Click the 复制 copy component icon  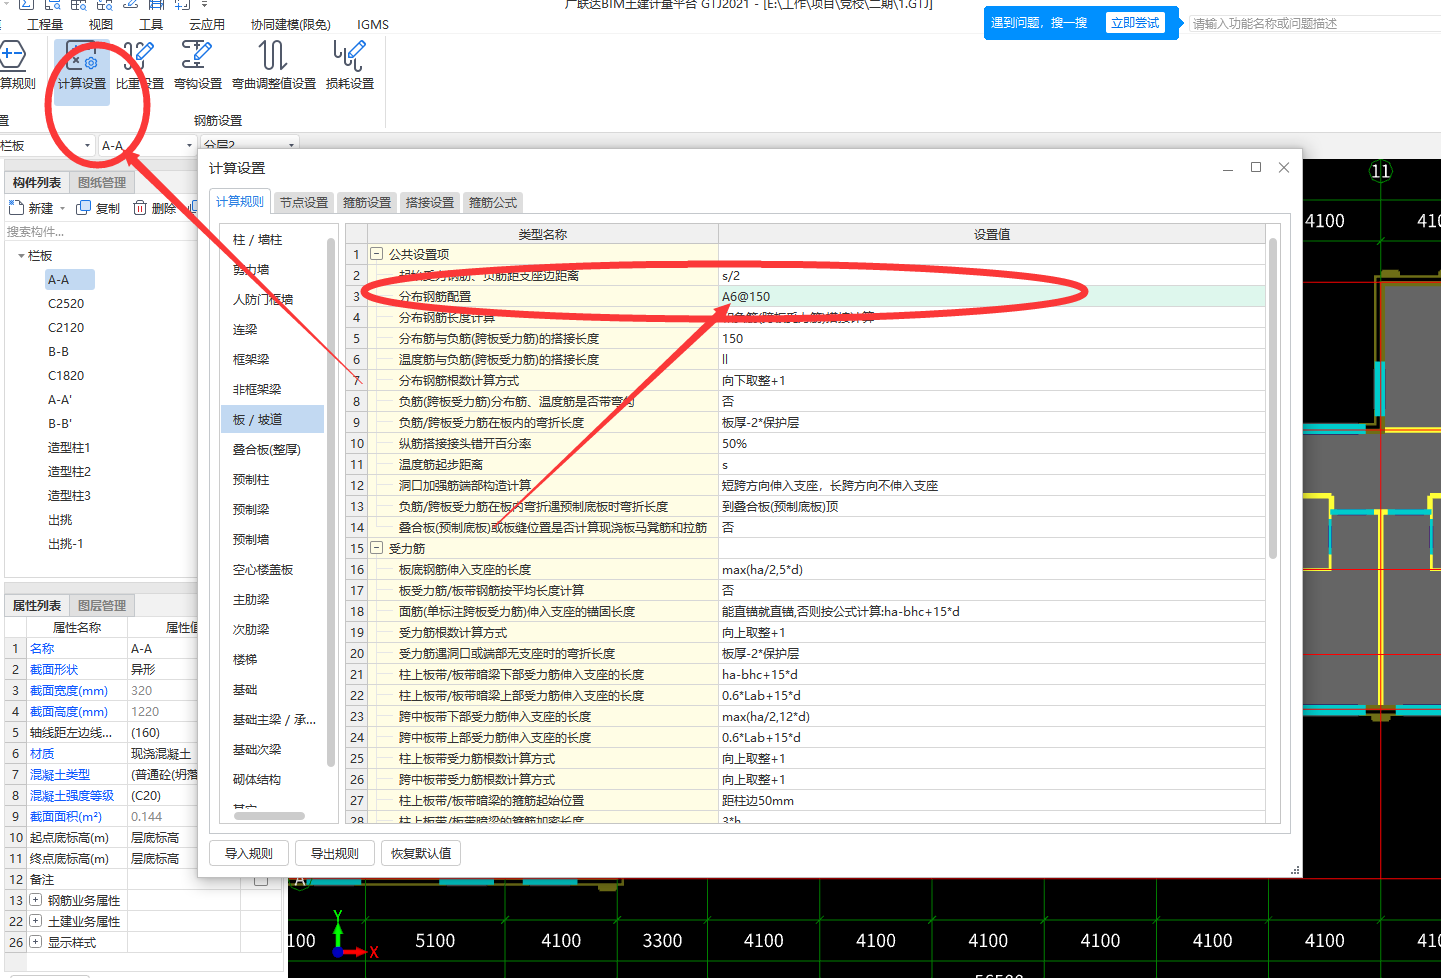84,208
